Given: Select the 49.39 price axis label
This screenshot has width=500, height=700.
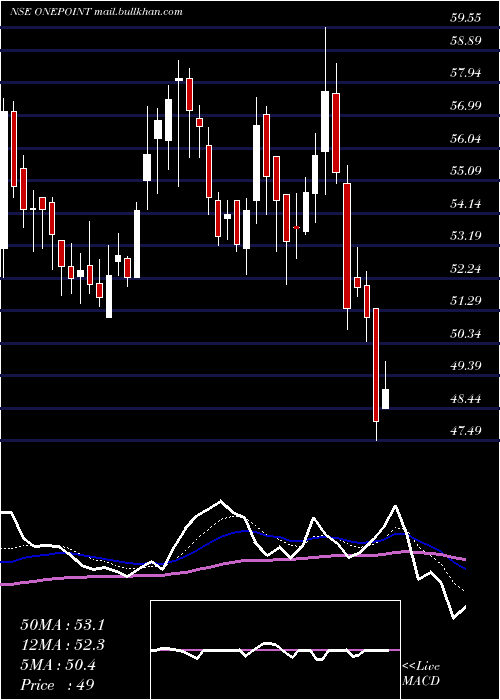Looking at the screenshot, I should tap(466, 366).
